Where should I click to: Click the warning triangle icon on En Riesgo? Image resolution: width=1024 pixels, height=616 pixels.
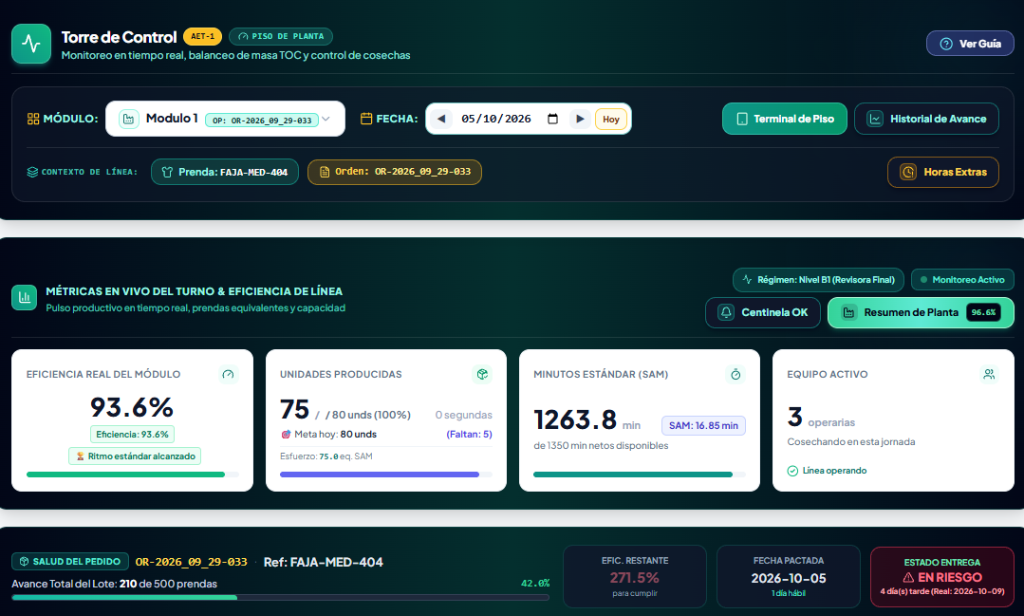[x=908, y=577]
